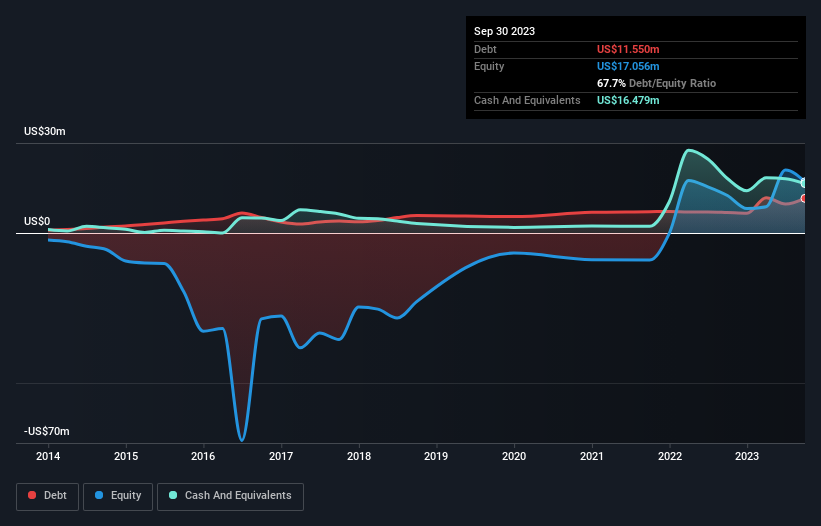
Task: Select the 2016 x-axis label
Action: click(203, 456)
